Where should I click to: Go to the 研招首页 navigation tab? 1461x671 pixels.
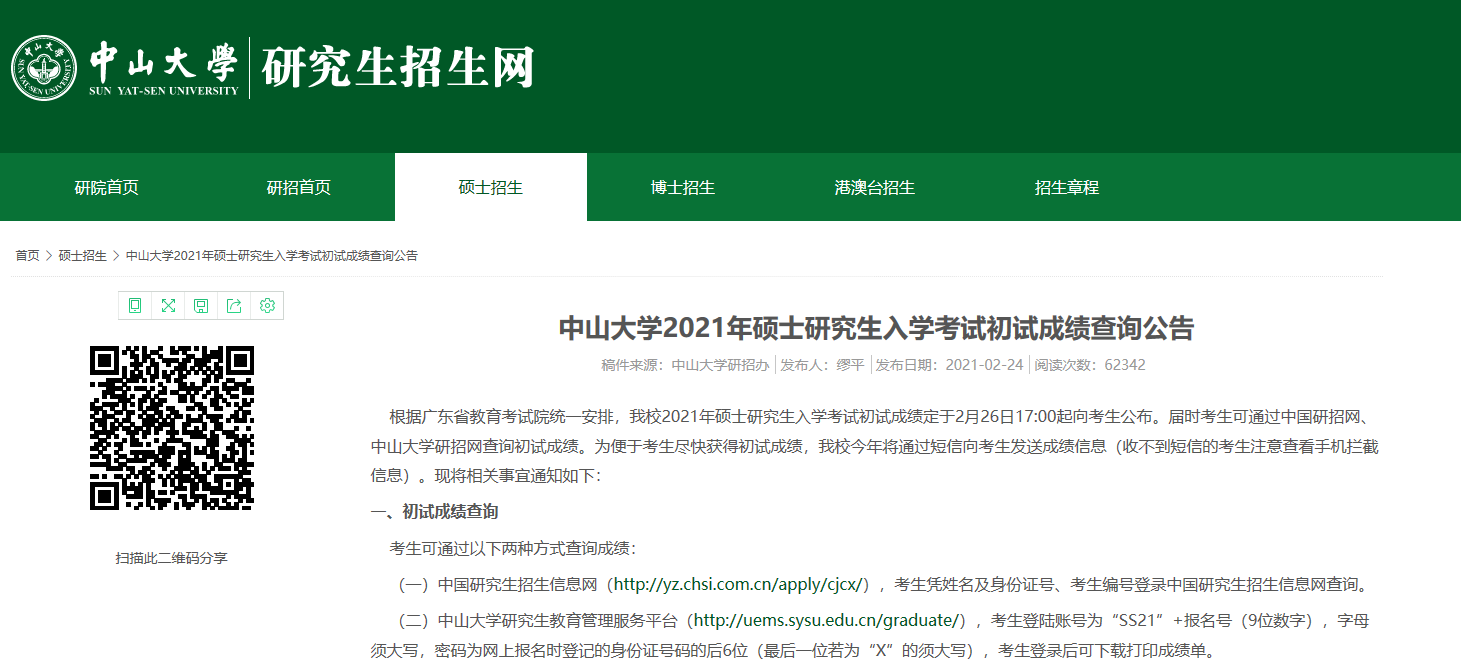pyautogui.click(x=299, y=187)
